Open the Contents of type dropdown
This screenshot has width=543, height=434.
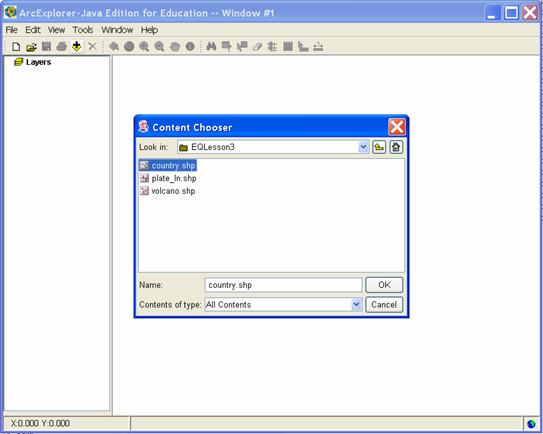356,304
